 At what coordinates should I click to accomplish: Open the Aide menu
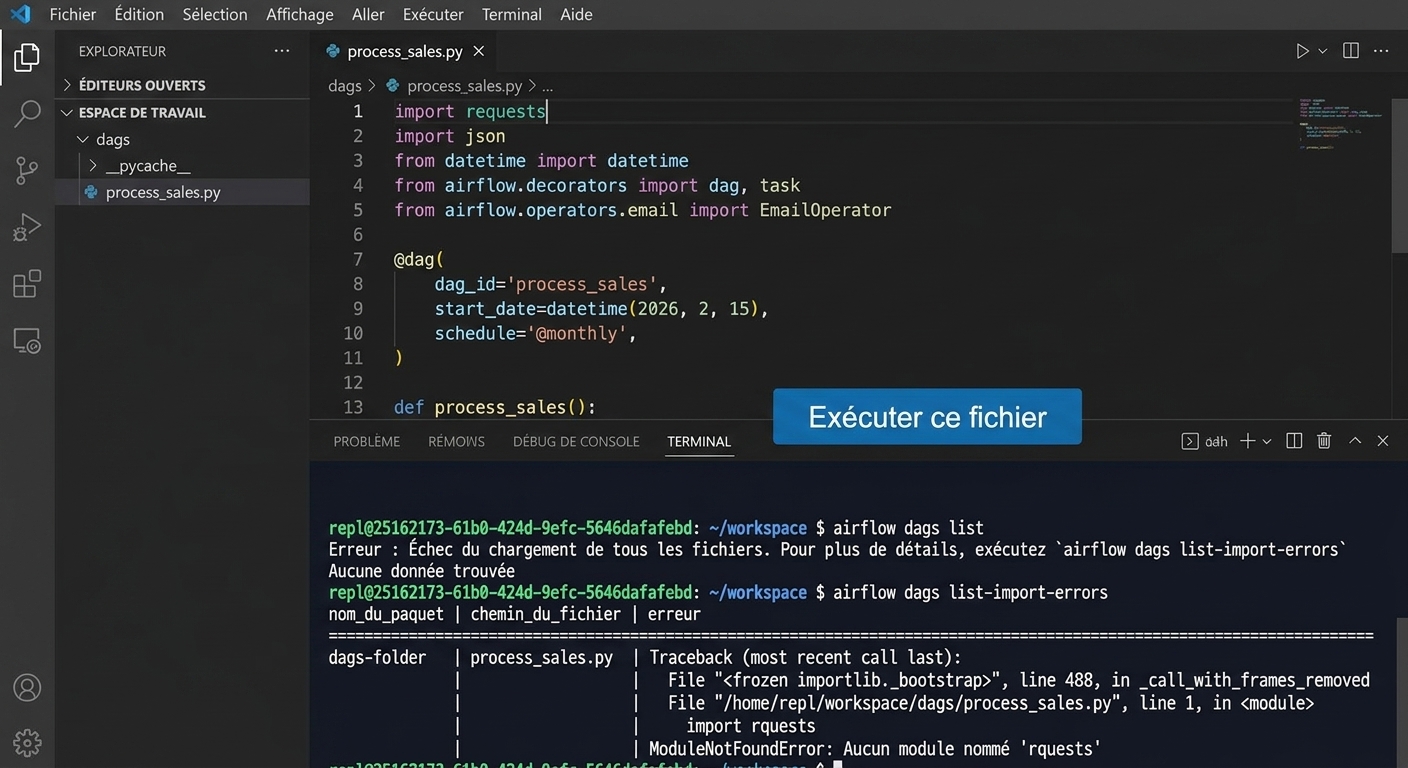(576, 14)
